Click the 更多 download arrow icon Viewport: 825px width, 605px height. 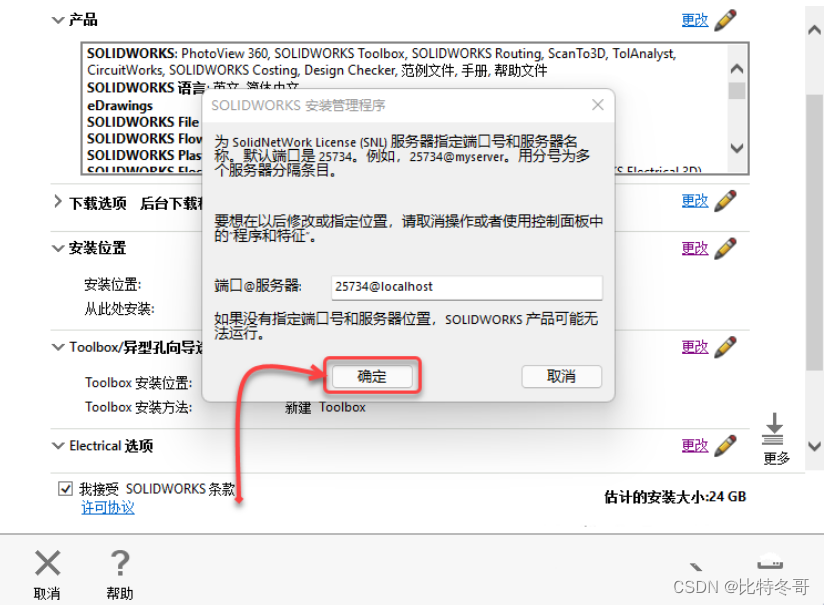773,429
